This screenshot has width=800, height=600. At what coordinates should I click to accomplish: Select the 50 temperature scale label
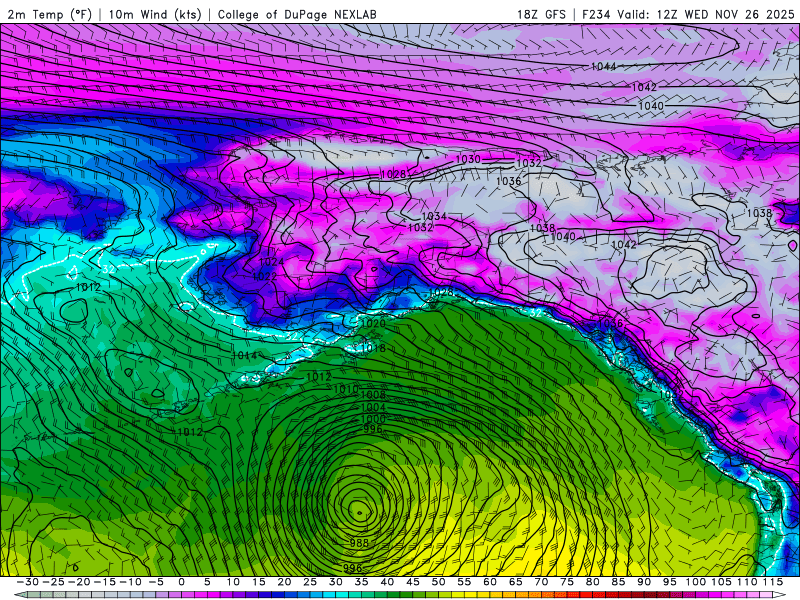pos(438,582)
